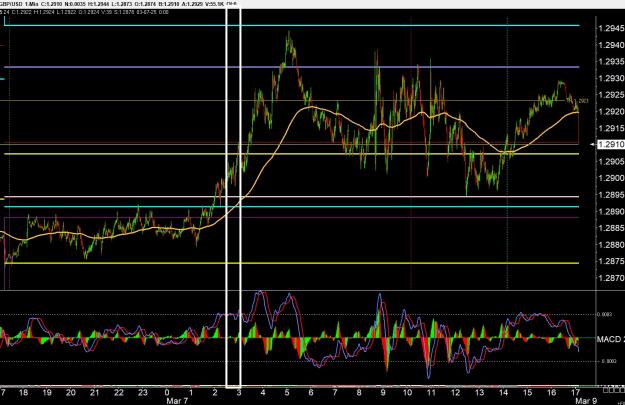Click the 1.2935 price axis label
The image size is (625, 405).
click(x=611, y=61)
